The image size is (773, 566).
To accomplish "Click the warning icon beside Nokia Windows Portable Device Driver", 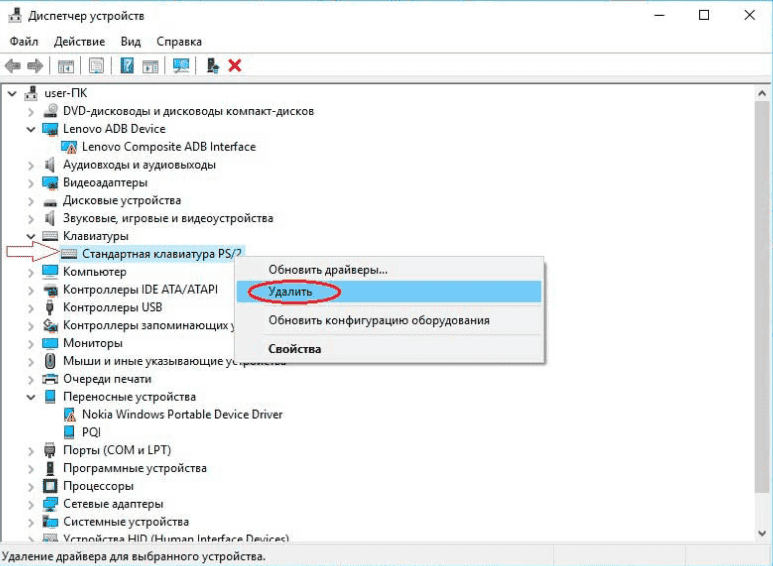I will pos(70,415).
